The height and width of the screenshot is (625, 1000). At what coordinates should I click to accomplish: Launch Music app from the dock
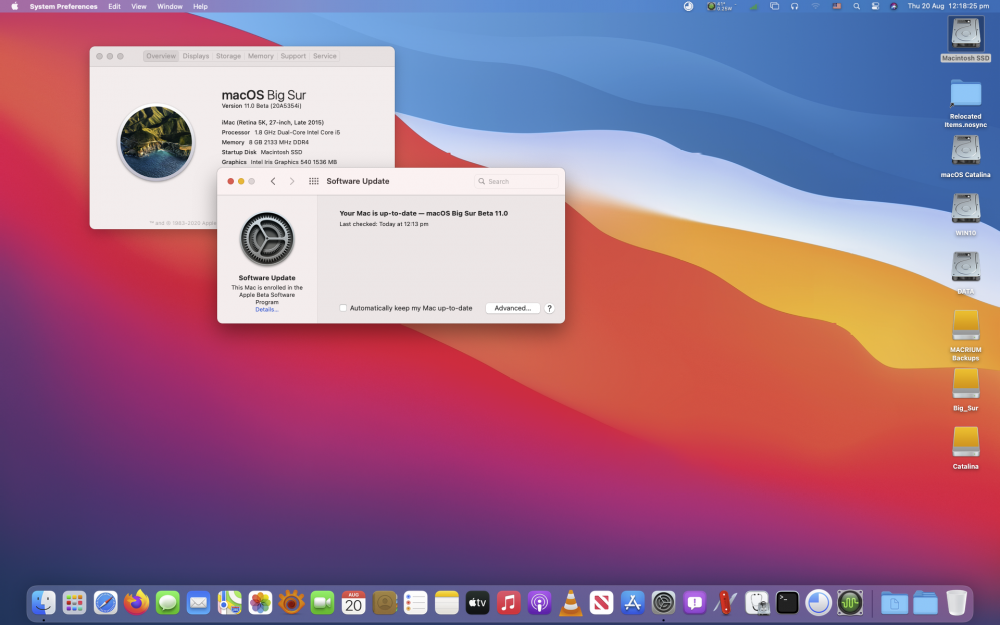[508, 602]
